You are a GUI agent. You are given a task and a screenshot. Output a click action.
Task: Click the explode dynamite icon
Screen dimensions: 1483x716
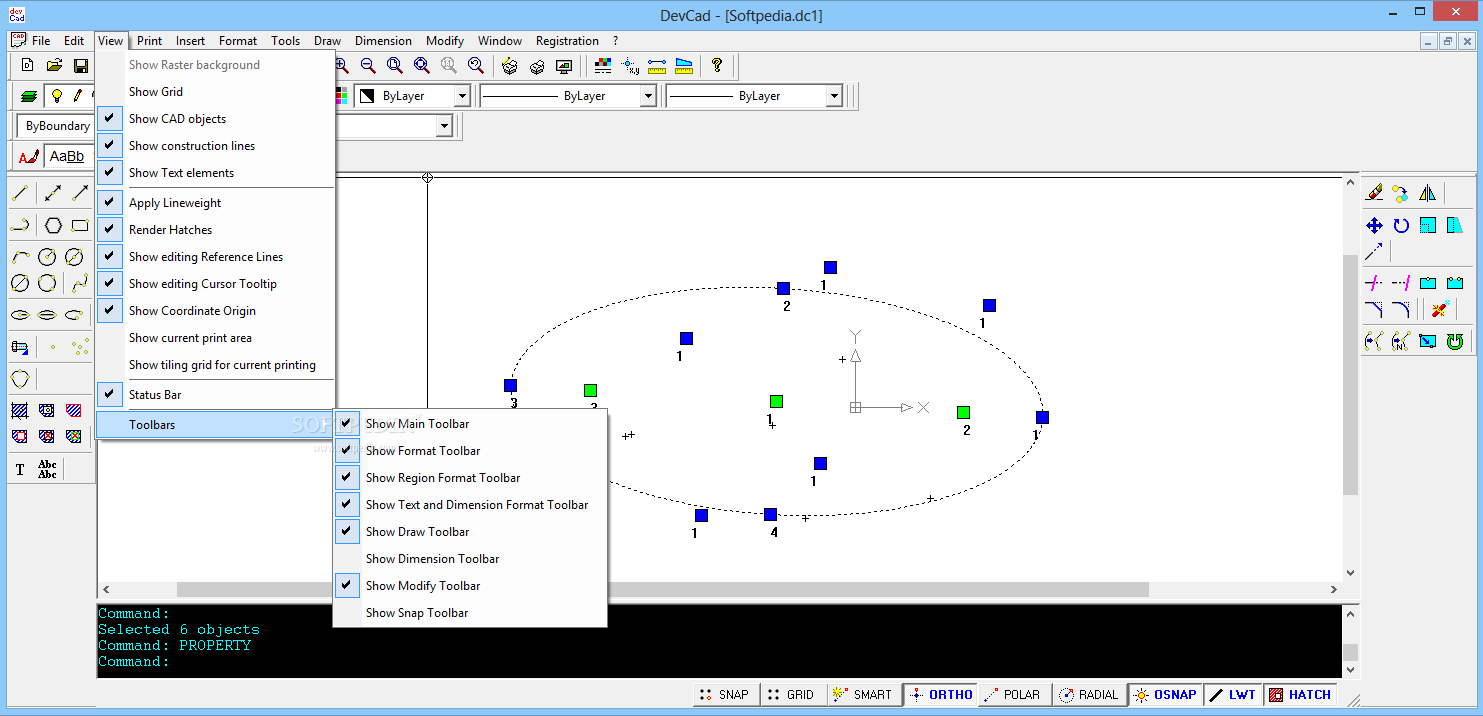(1439, 310)
